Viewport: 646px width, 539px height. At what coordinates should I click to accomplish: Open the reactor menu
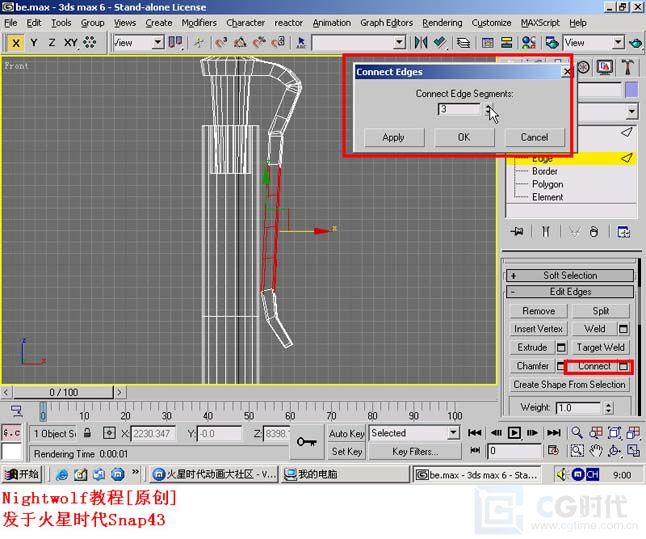click(288, 23)
